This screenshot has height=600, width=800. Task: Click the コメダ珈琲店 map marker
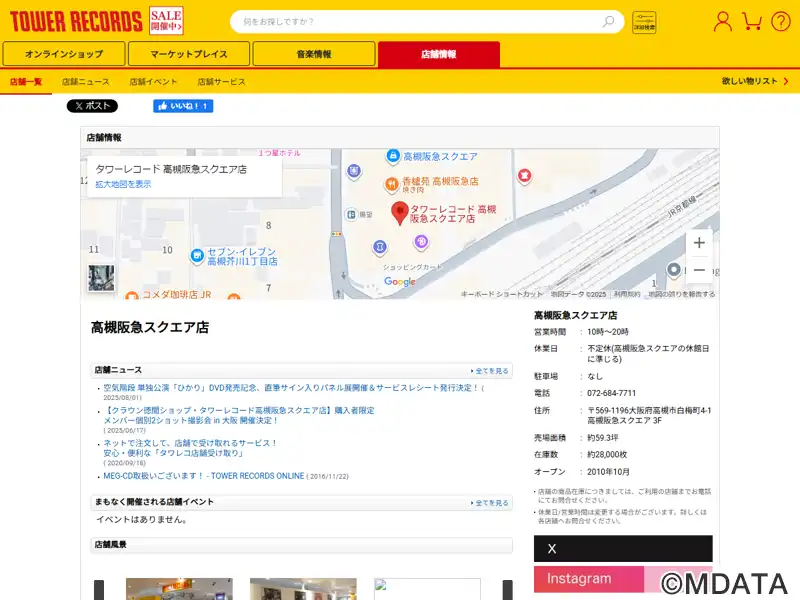(x=132, y=295)
